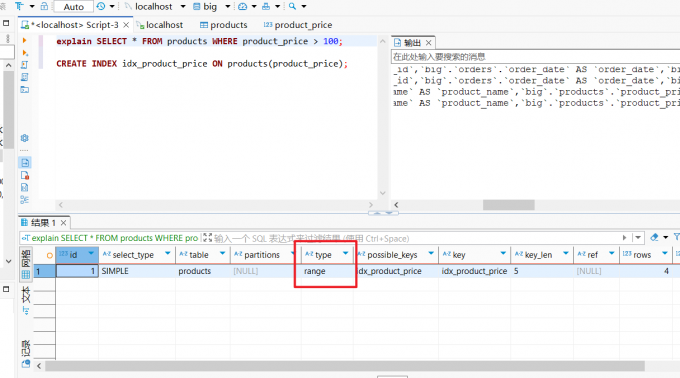Click the transaction mode icon in the toolbar
The height and width of the screenshot is (378, 680).
[20, 6]
